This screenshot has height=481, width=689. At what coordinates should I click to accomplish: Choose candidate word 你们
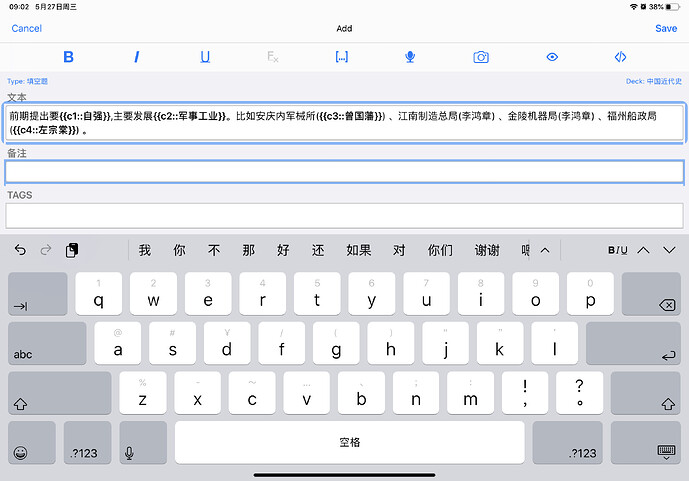pos(440,250)
